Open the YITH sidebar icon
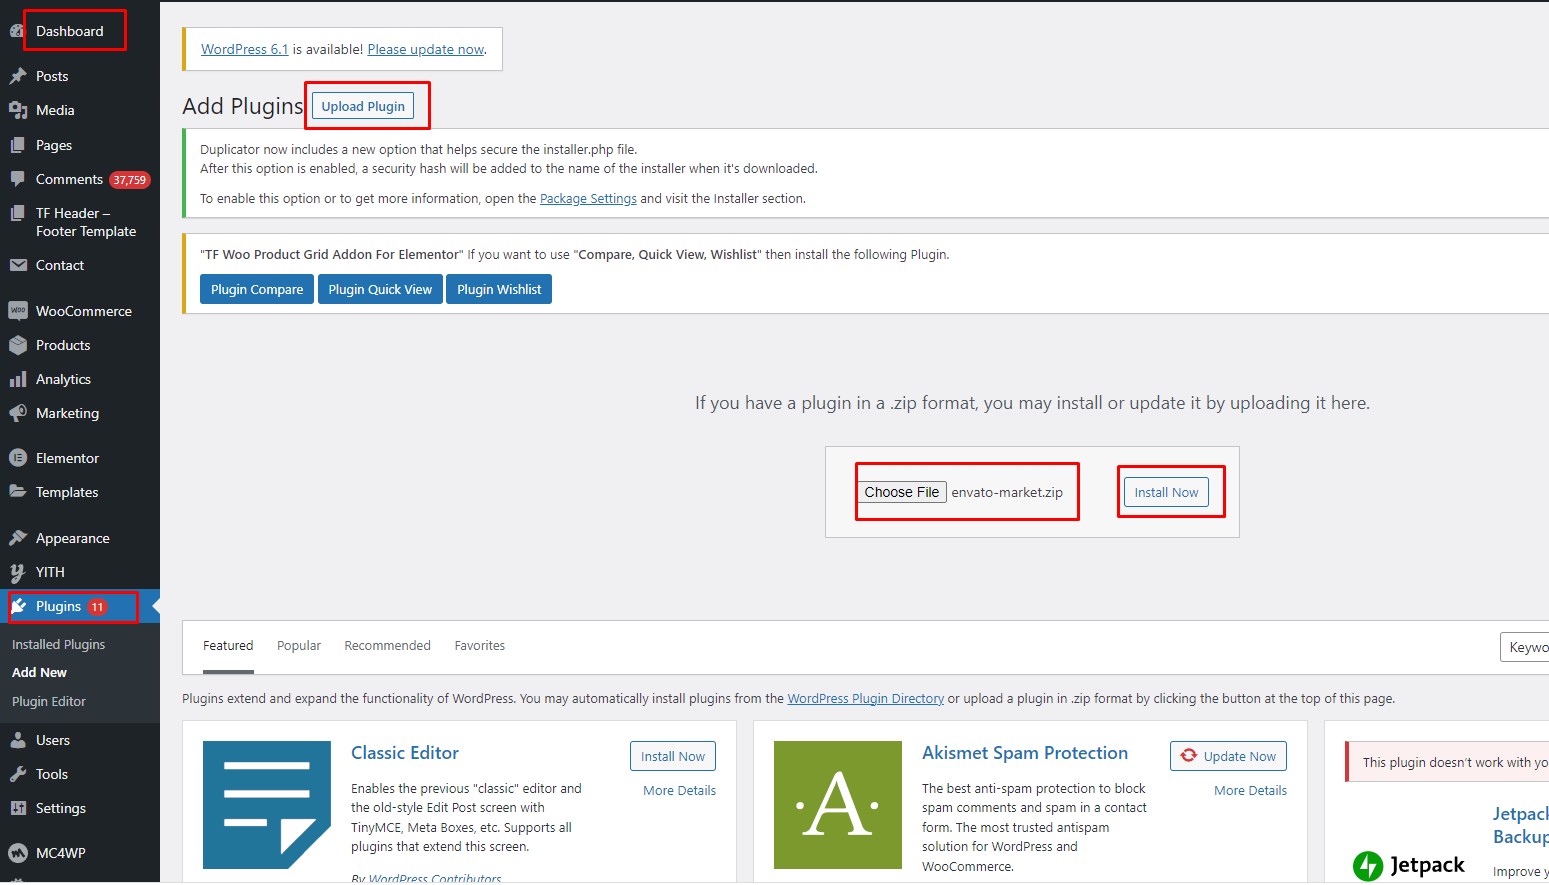1549x885 pixels. [18, 572]
